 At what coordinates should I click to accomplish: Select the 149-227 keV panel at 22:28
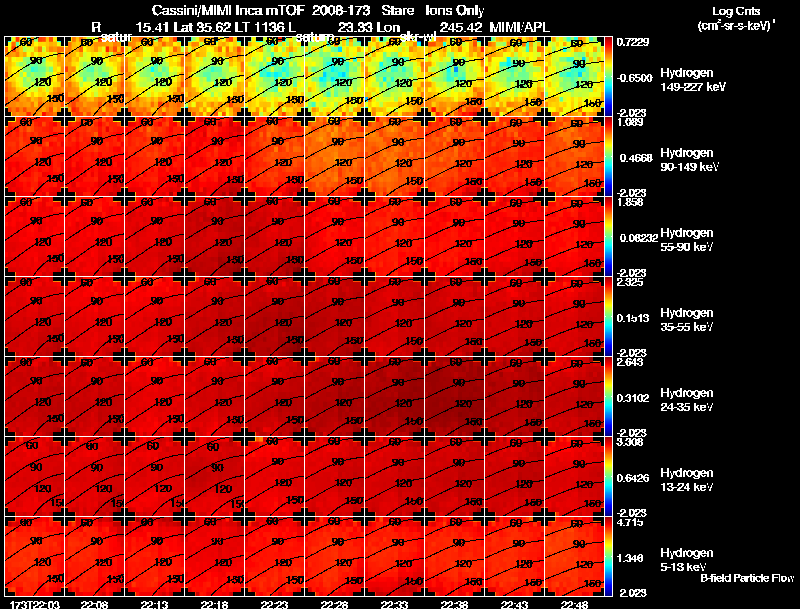tap(334, 76)
